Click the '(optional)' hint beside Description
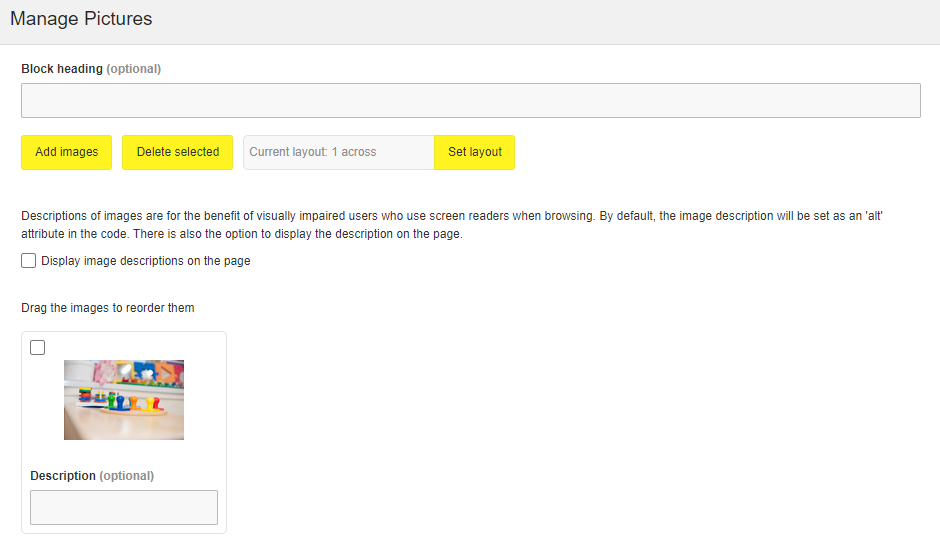This screenshot has height=554, width=940. [127, 476]
